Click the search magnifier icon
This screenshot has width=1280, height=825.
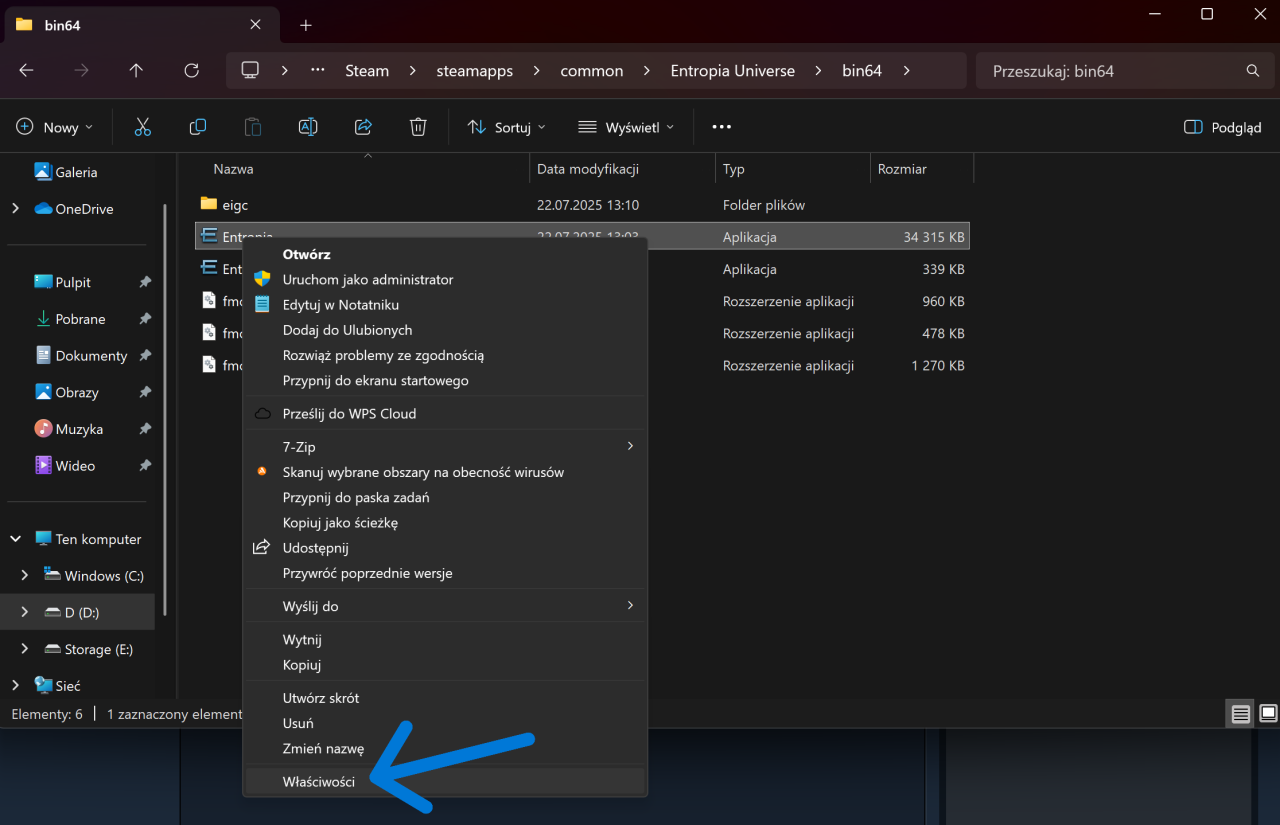[1253, 71]
